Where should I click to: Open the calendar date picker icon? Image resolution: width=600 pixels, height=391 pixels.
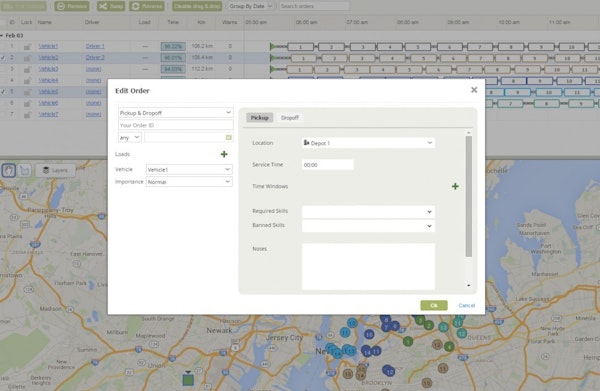point(228,137)
